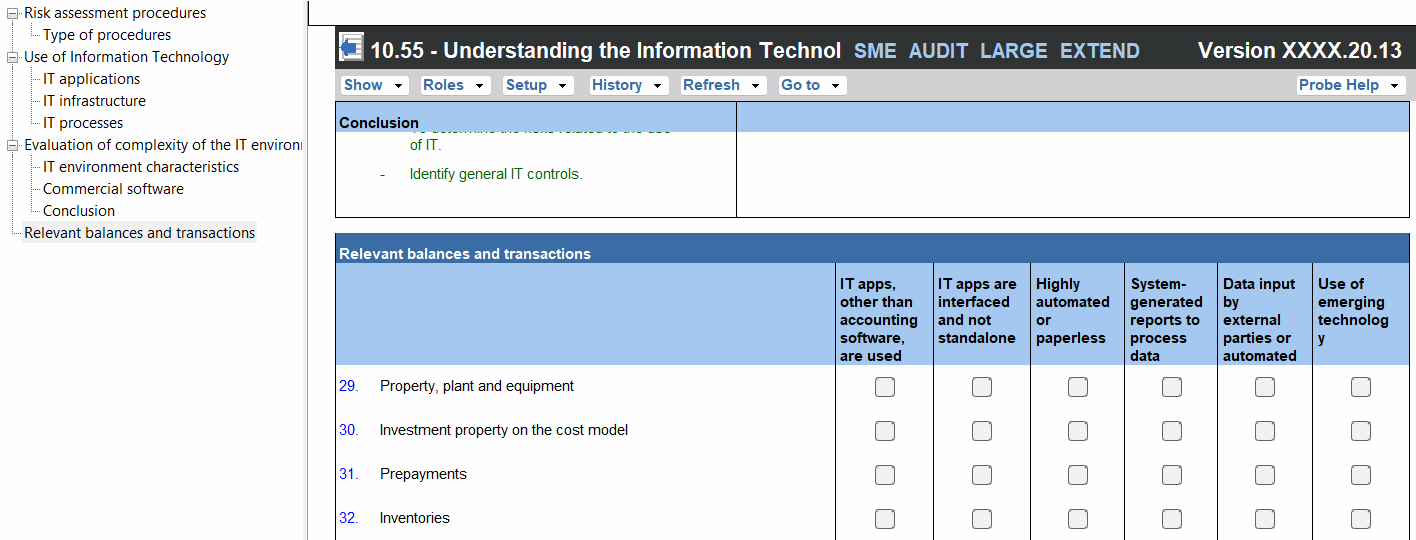This screenshot has width=1416, height=540.
Task: Collapse the Use of Information Technology node
Action: coord(13,58)
